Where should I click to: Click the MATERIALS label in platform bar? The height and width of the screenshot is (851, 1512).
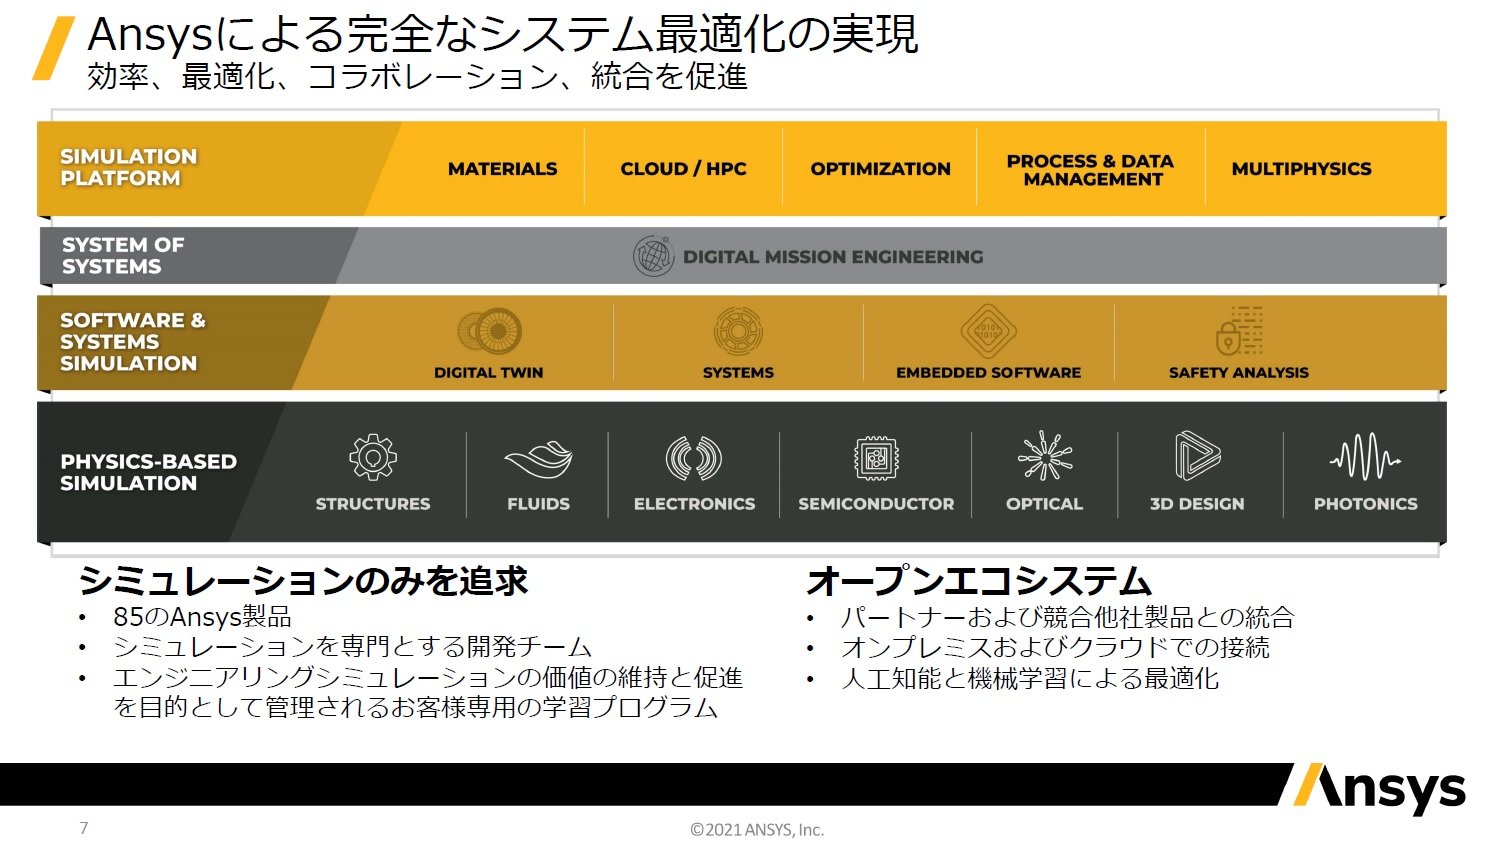click(x=502, y=169)
